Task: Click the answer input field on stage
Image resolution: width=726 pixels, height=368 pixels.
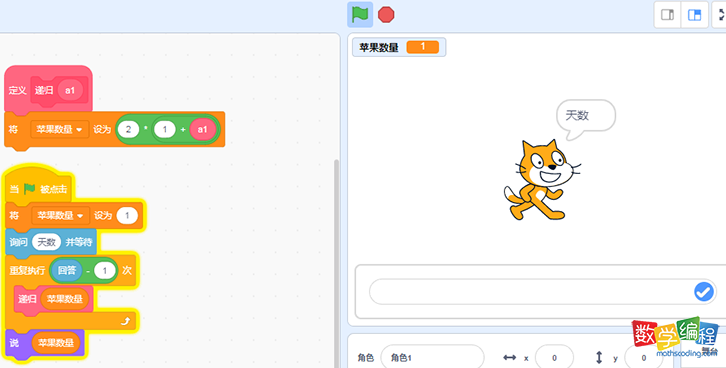Action: [543, 292]
